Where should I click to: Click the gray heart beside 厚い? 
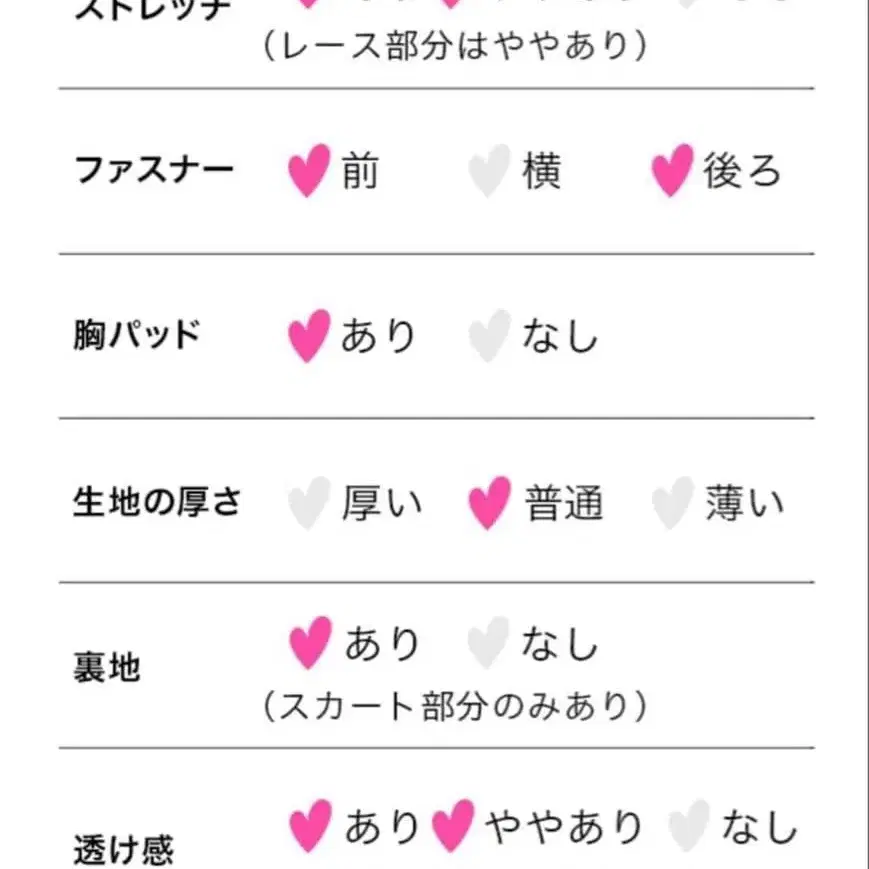[308, 503]
